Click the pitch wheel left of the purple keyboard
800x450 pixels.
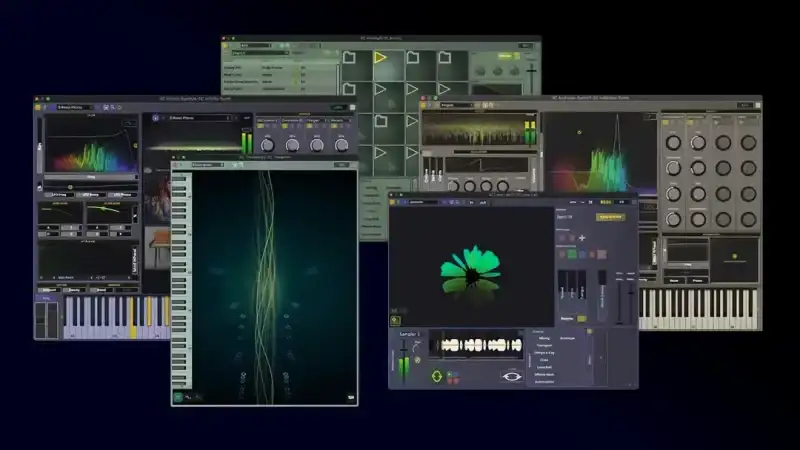pos(40,320)
